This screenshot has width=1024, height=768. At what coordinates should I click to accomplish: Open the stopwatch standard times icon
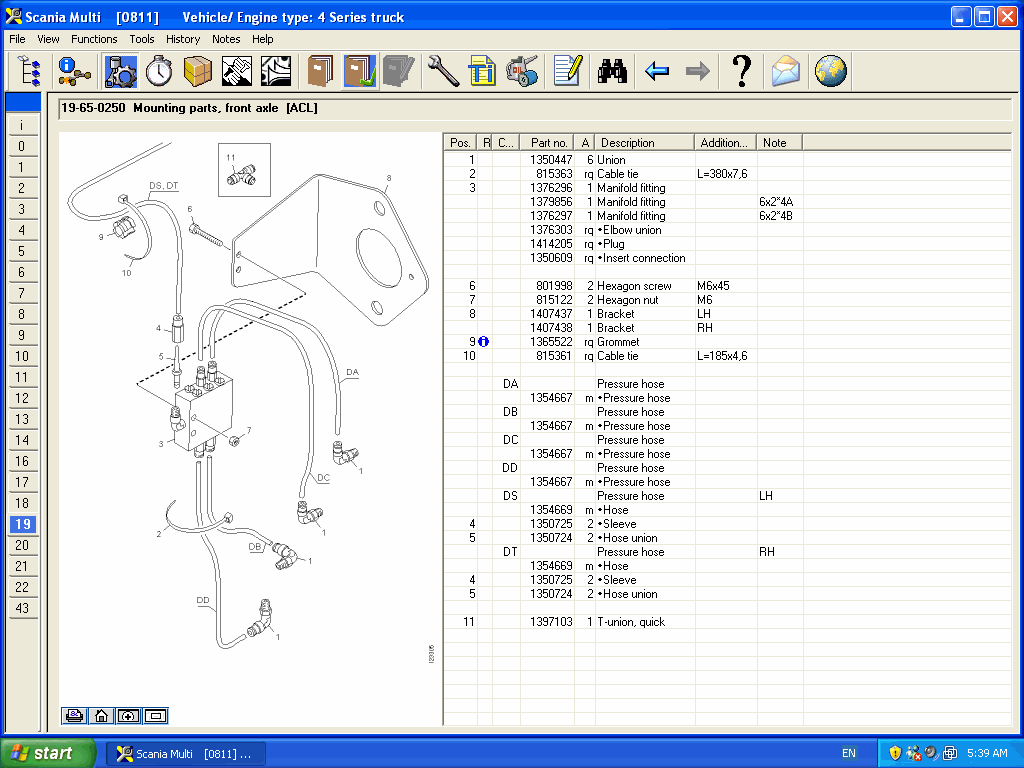pyautogui.click(x=159, y=71)
